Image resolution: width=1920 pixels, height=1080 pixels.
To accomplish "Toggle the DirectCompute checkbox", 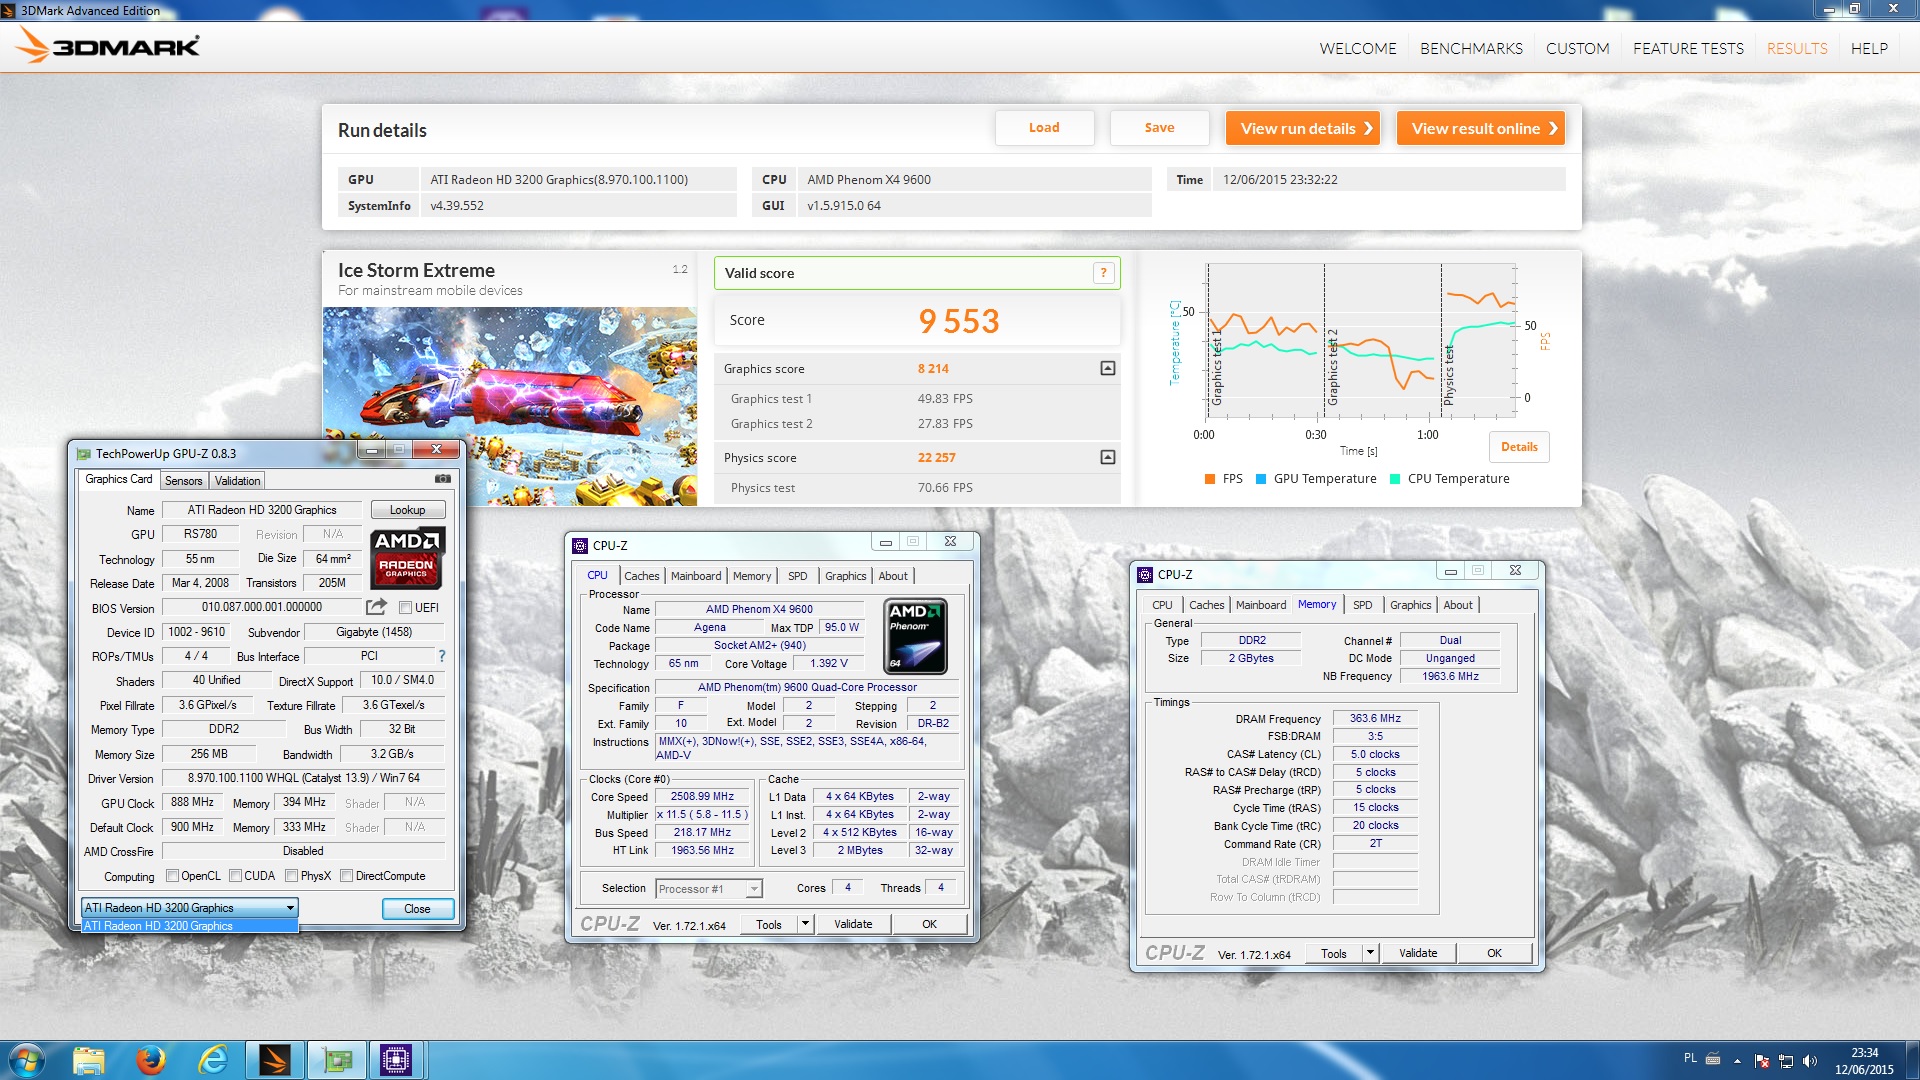I will [x=346, y=875].
